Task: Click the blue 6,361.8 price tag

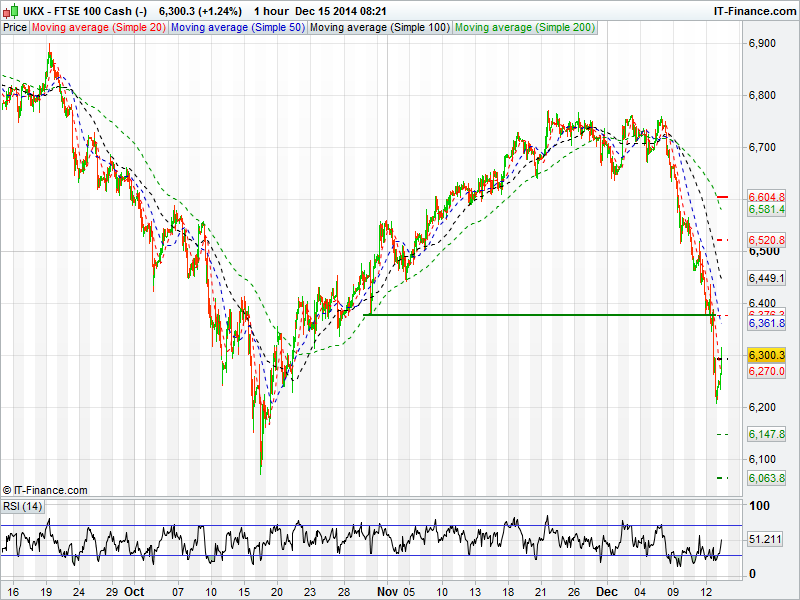Action: 767,324
